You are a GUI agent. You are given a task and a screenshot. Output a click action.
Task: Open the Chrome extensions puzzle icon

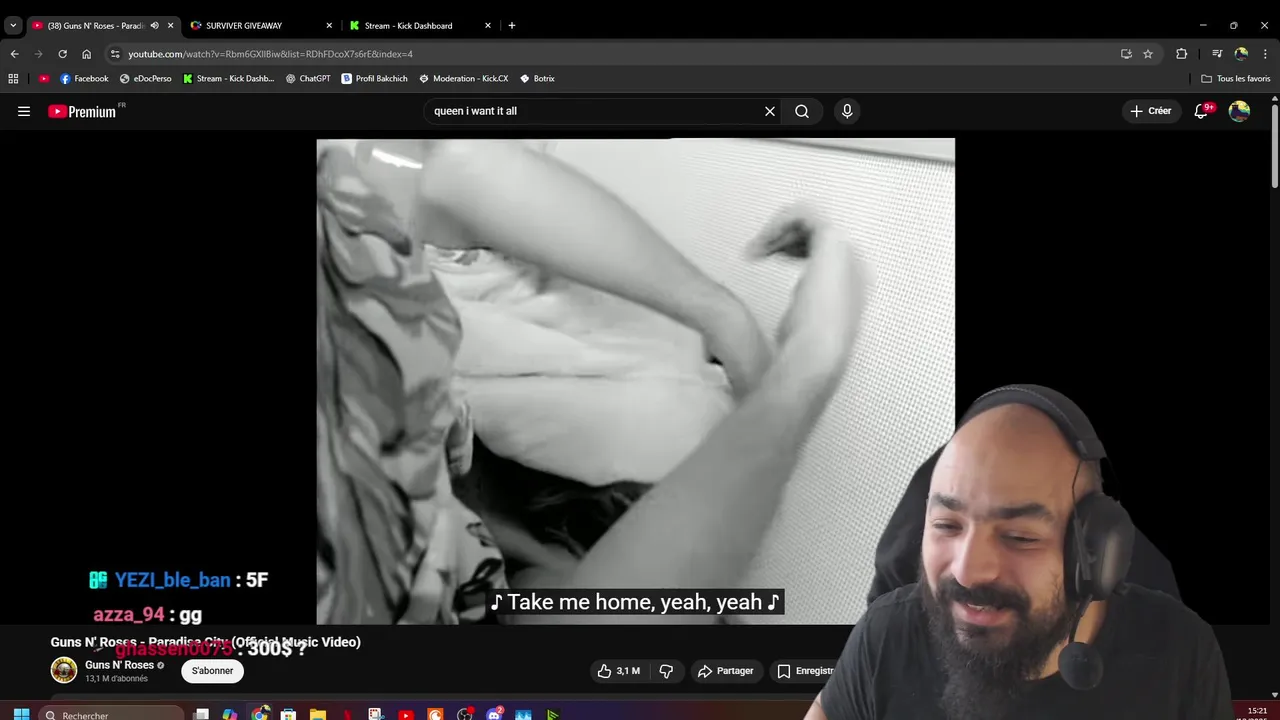click(1182, 54)
